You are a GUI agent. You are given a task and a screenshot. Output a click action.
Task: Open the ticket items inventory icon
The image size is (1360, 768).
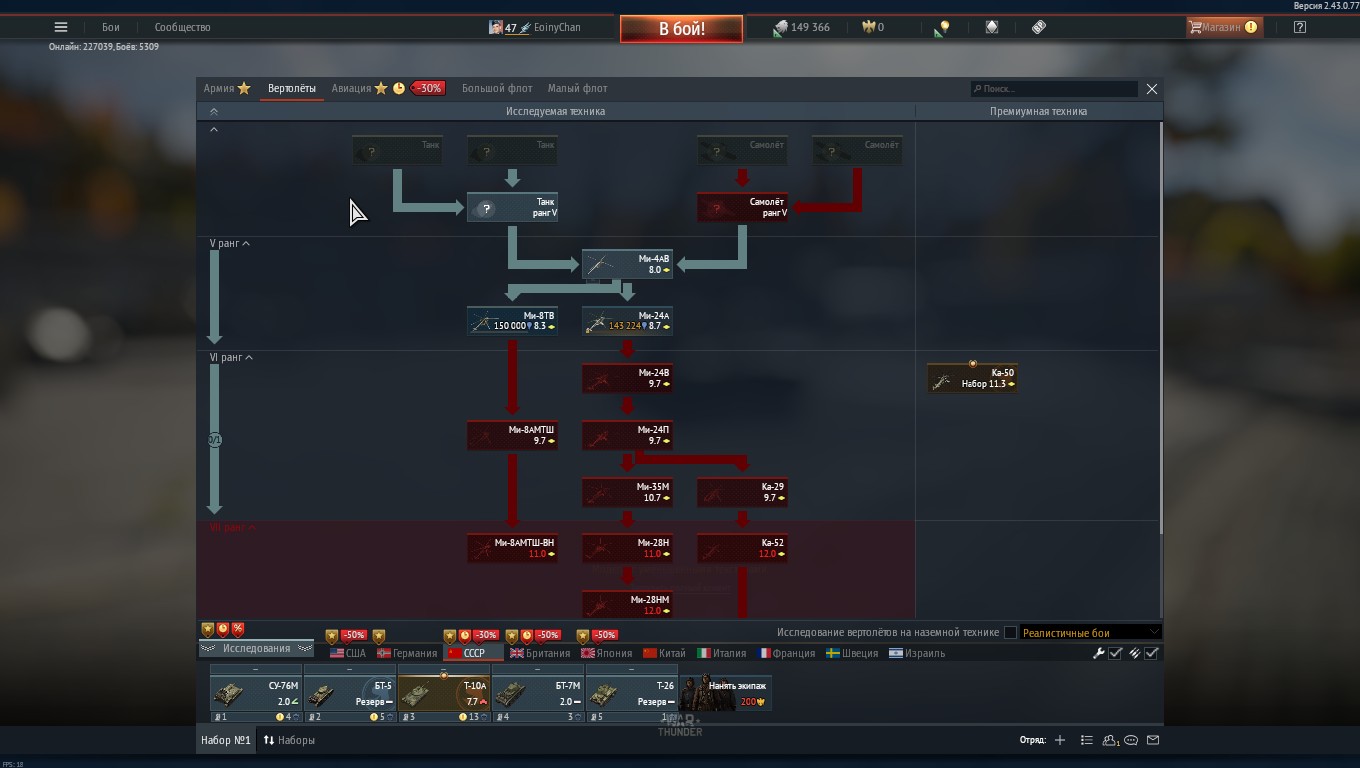1039,27
